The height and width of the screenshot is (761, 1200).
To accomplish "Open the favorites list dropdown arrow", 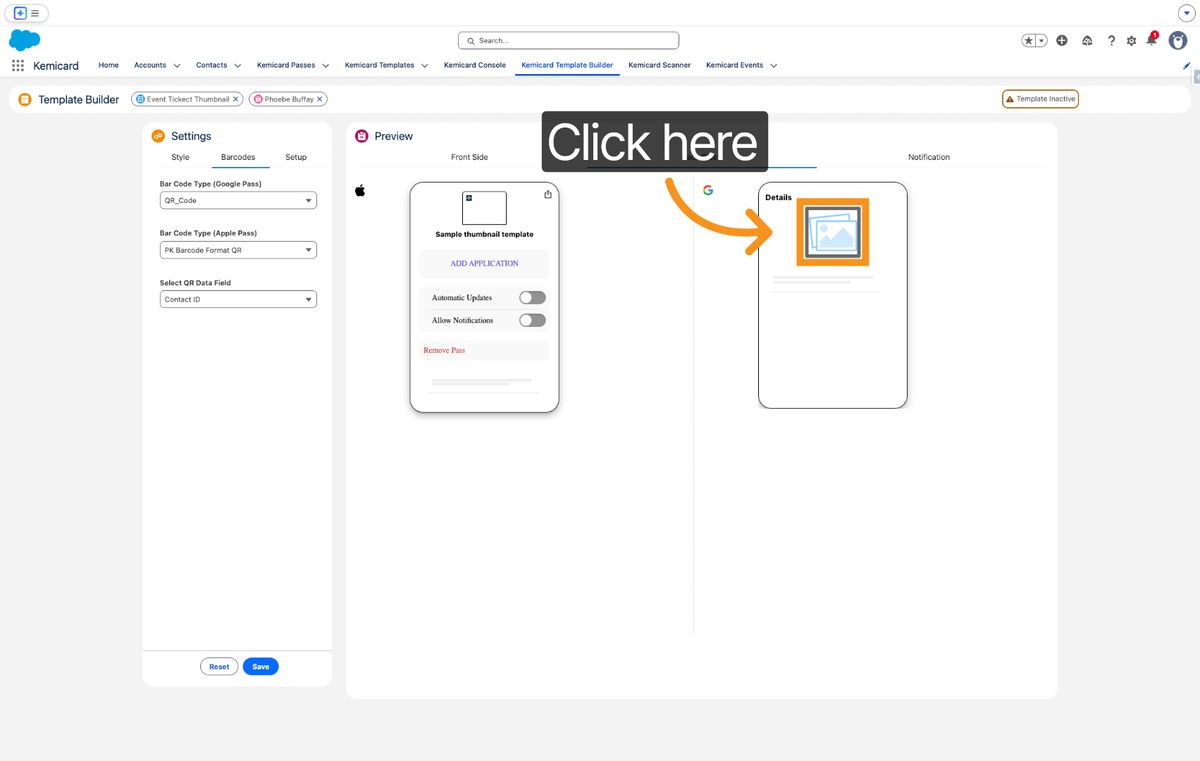I will tap(1041, 40).
